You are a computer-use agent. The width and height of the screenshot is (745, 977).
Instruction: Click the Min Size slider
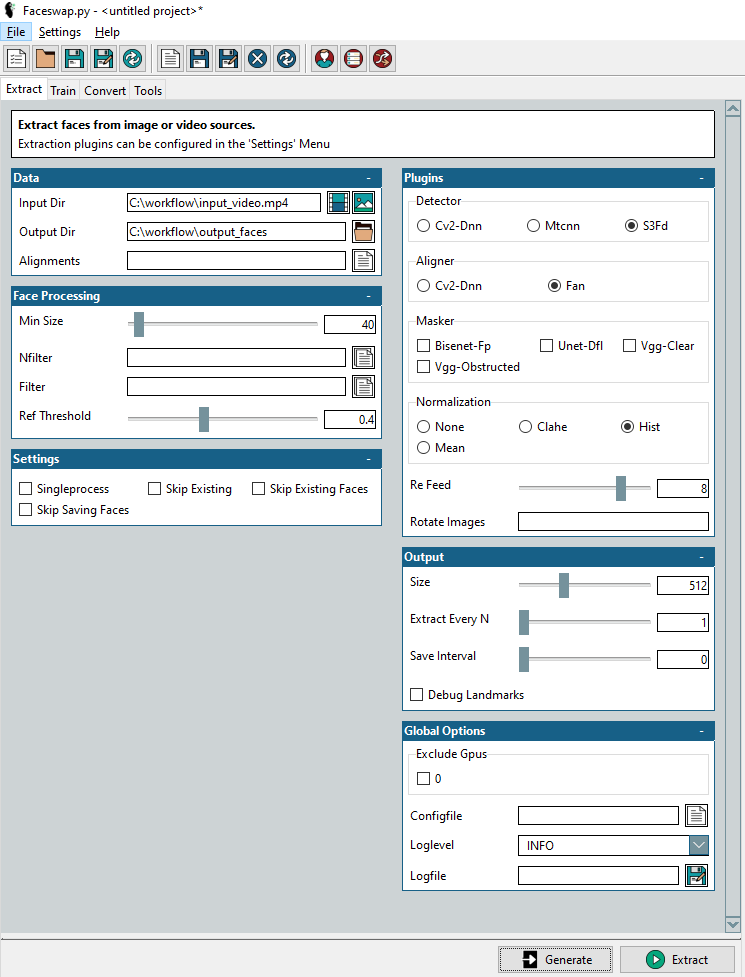coord(222,324)
